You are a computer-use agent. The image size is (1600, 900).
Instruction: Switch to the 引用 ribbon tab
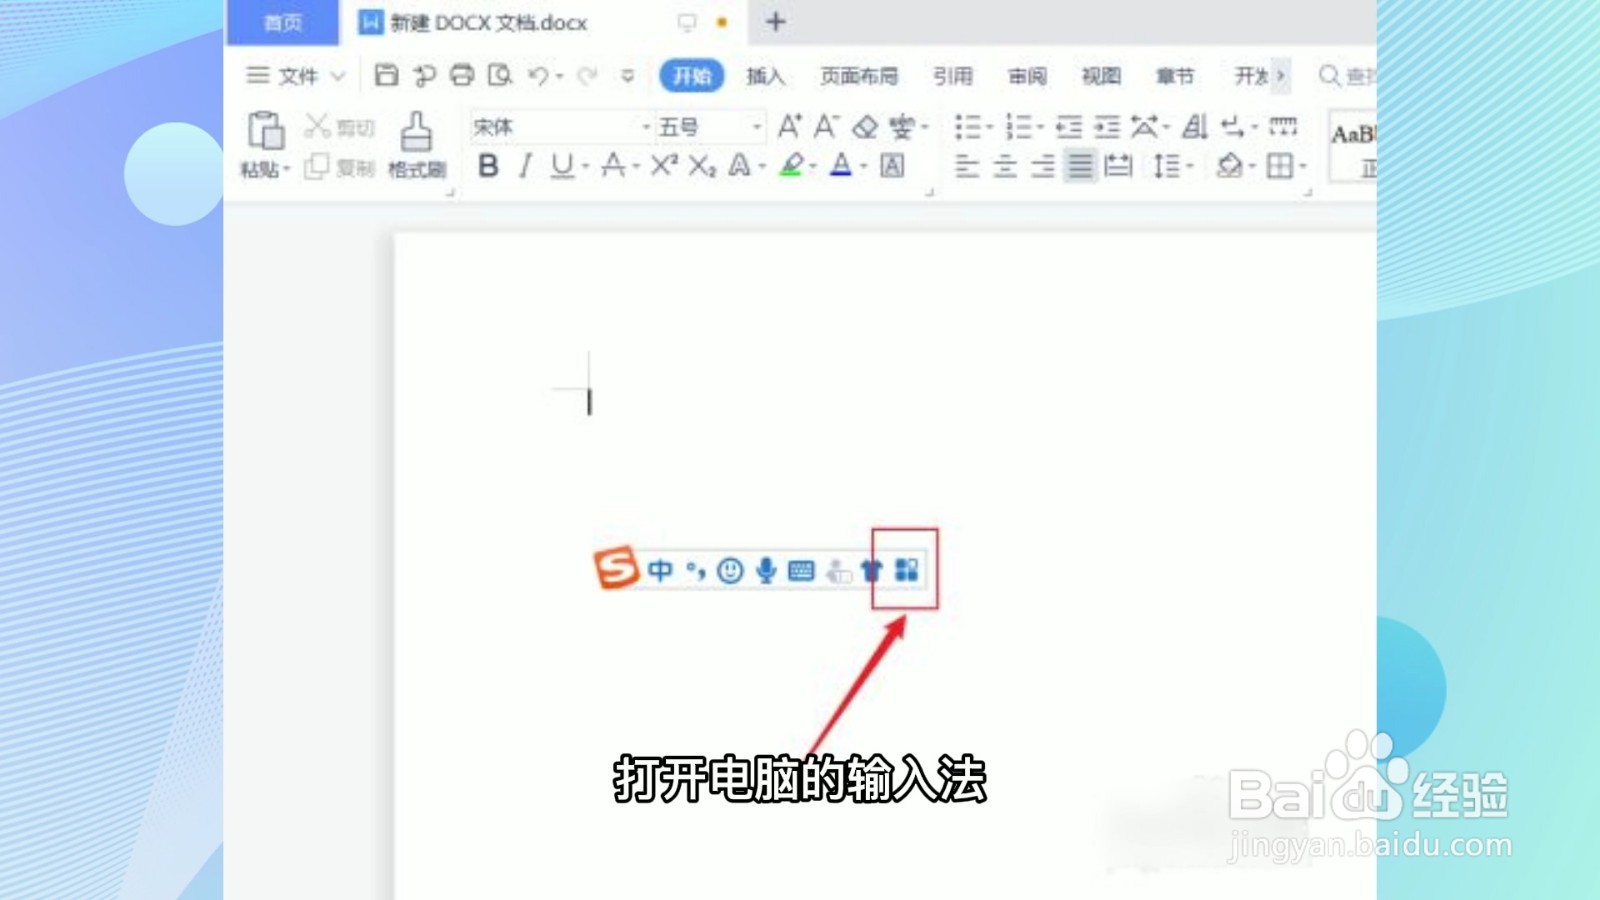pos(953,76)
